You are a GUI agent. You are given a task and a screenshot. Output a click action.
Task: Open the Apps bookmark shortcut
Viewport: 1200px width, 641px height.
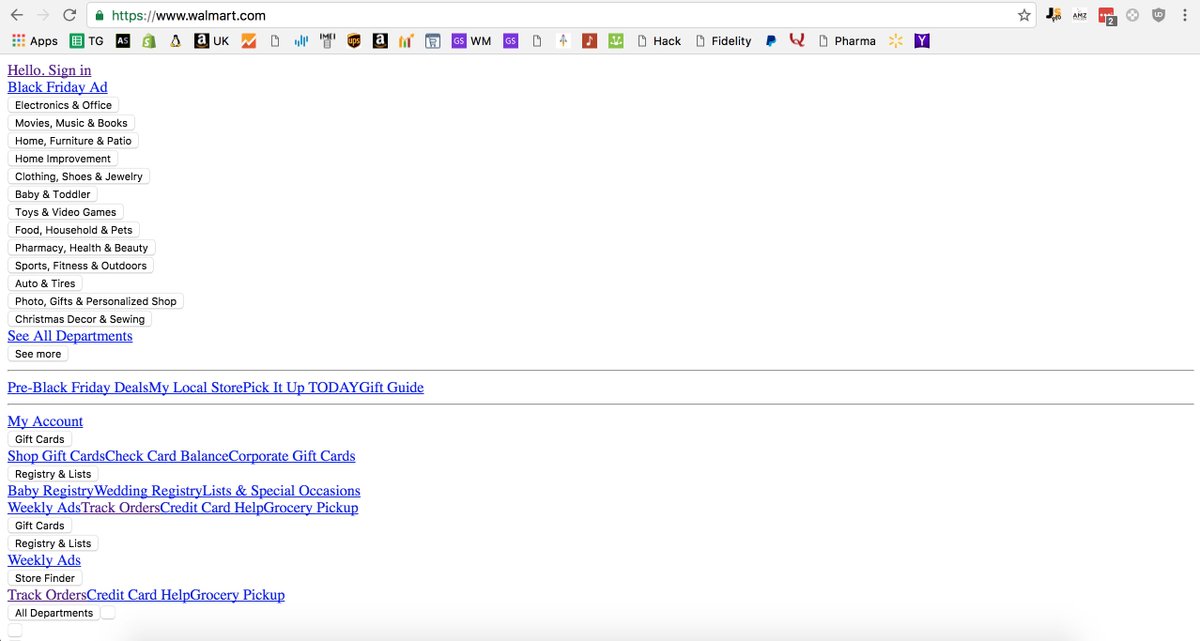(x=35, y=41)
